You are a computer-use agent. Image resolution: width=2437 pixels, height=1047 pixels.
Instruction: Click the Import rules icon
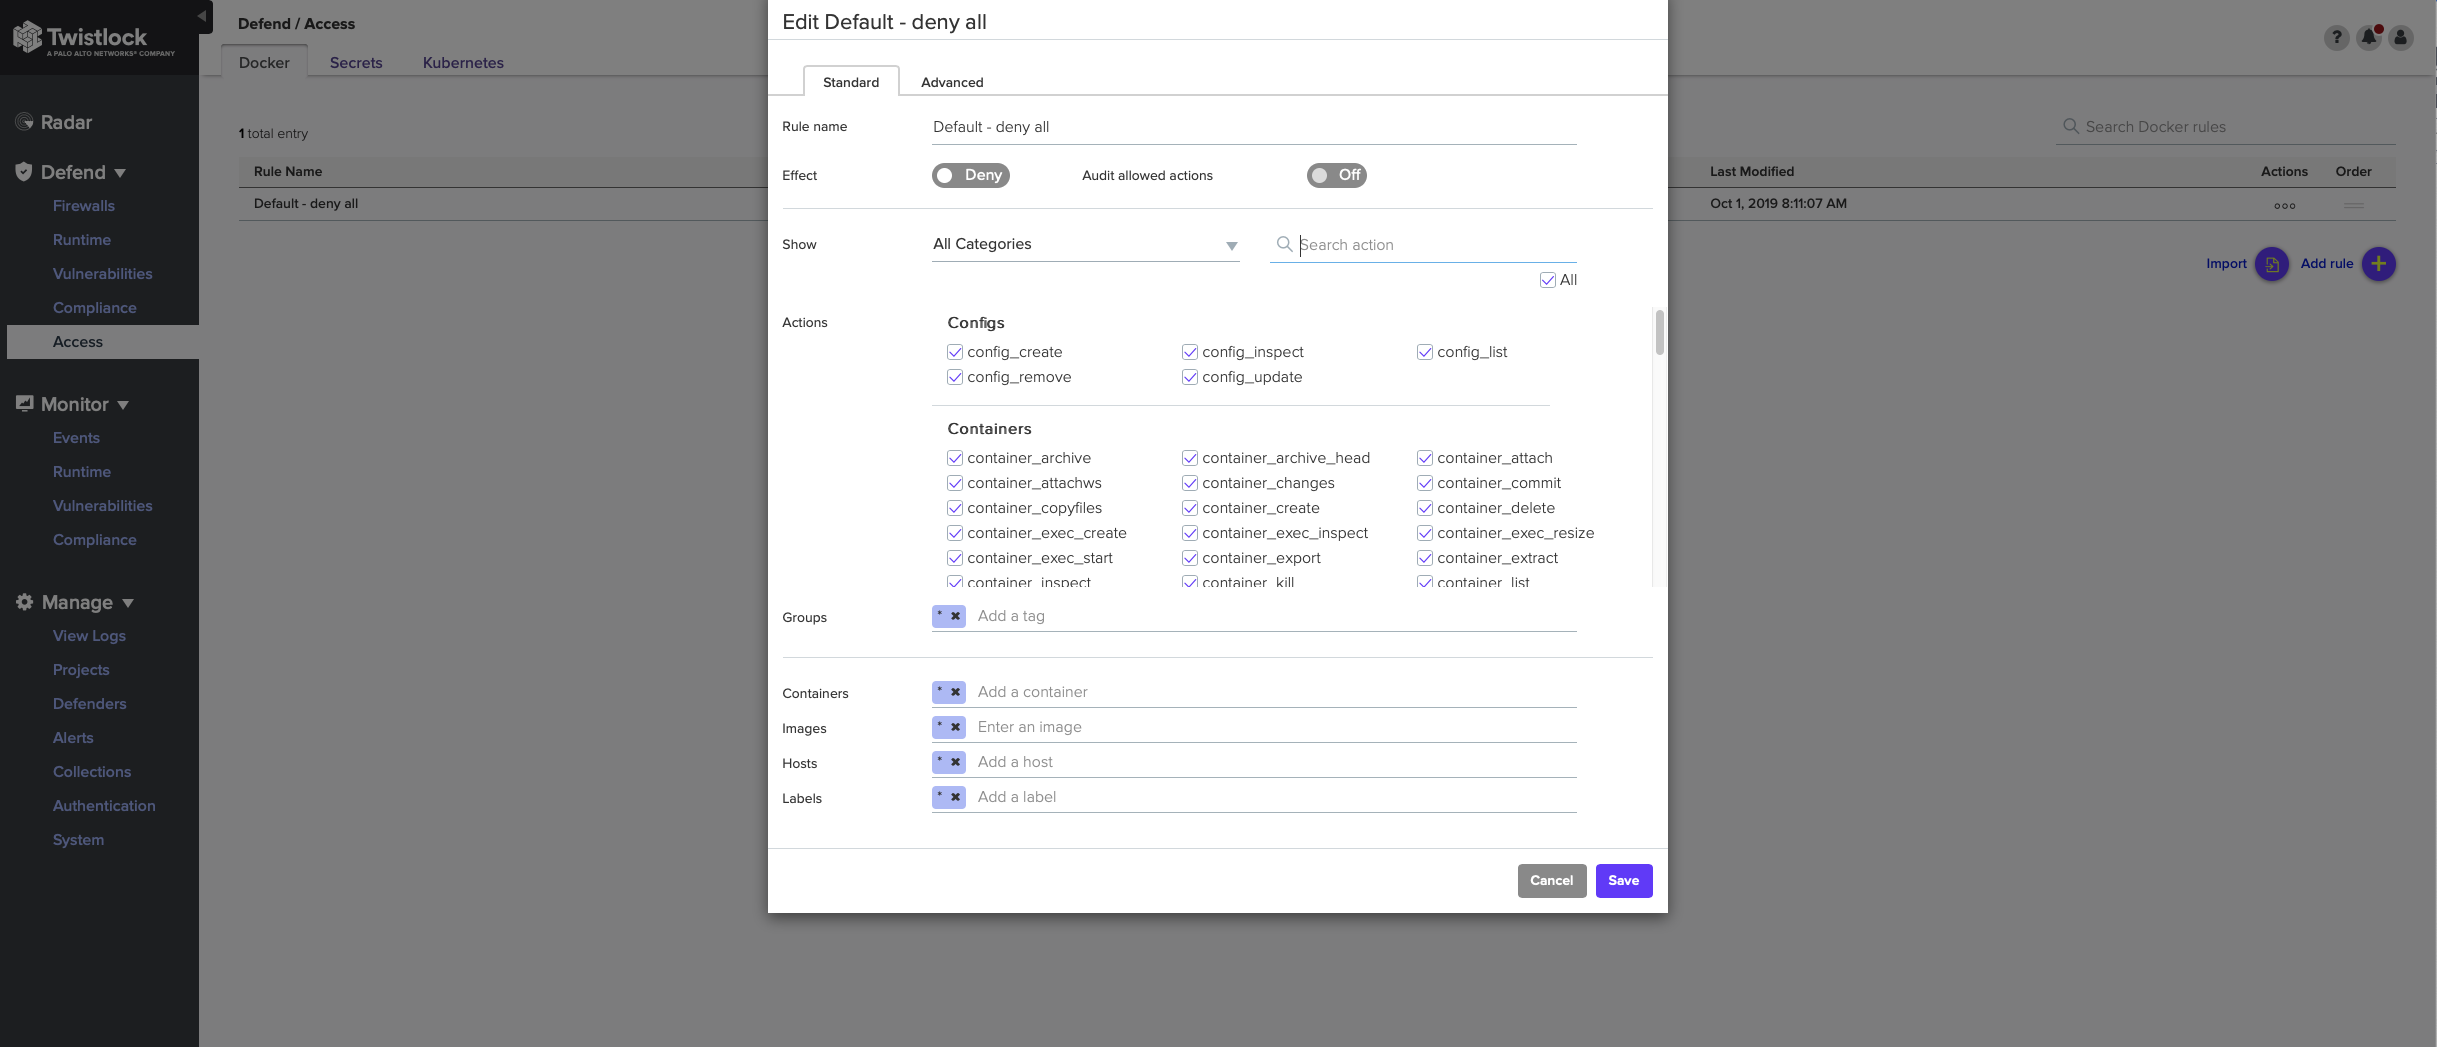[2271, 264]
